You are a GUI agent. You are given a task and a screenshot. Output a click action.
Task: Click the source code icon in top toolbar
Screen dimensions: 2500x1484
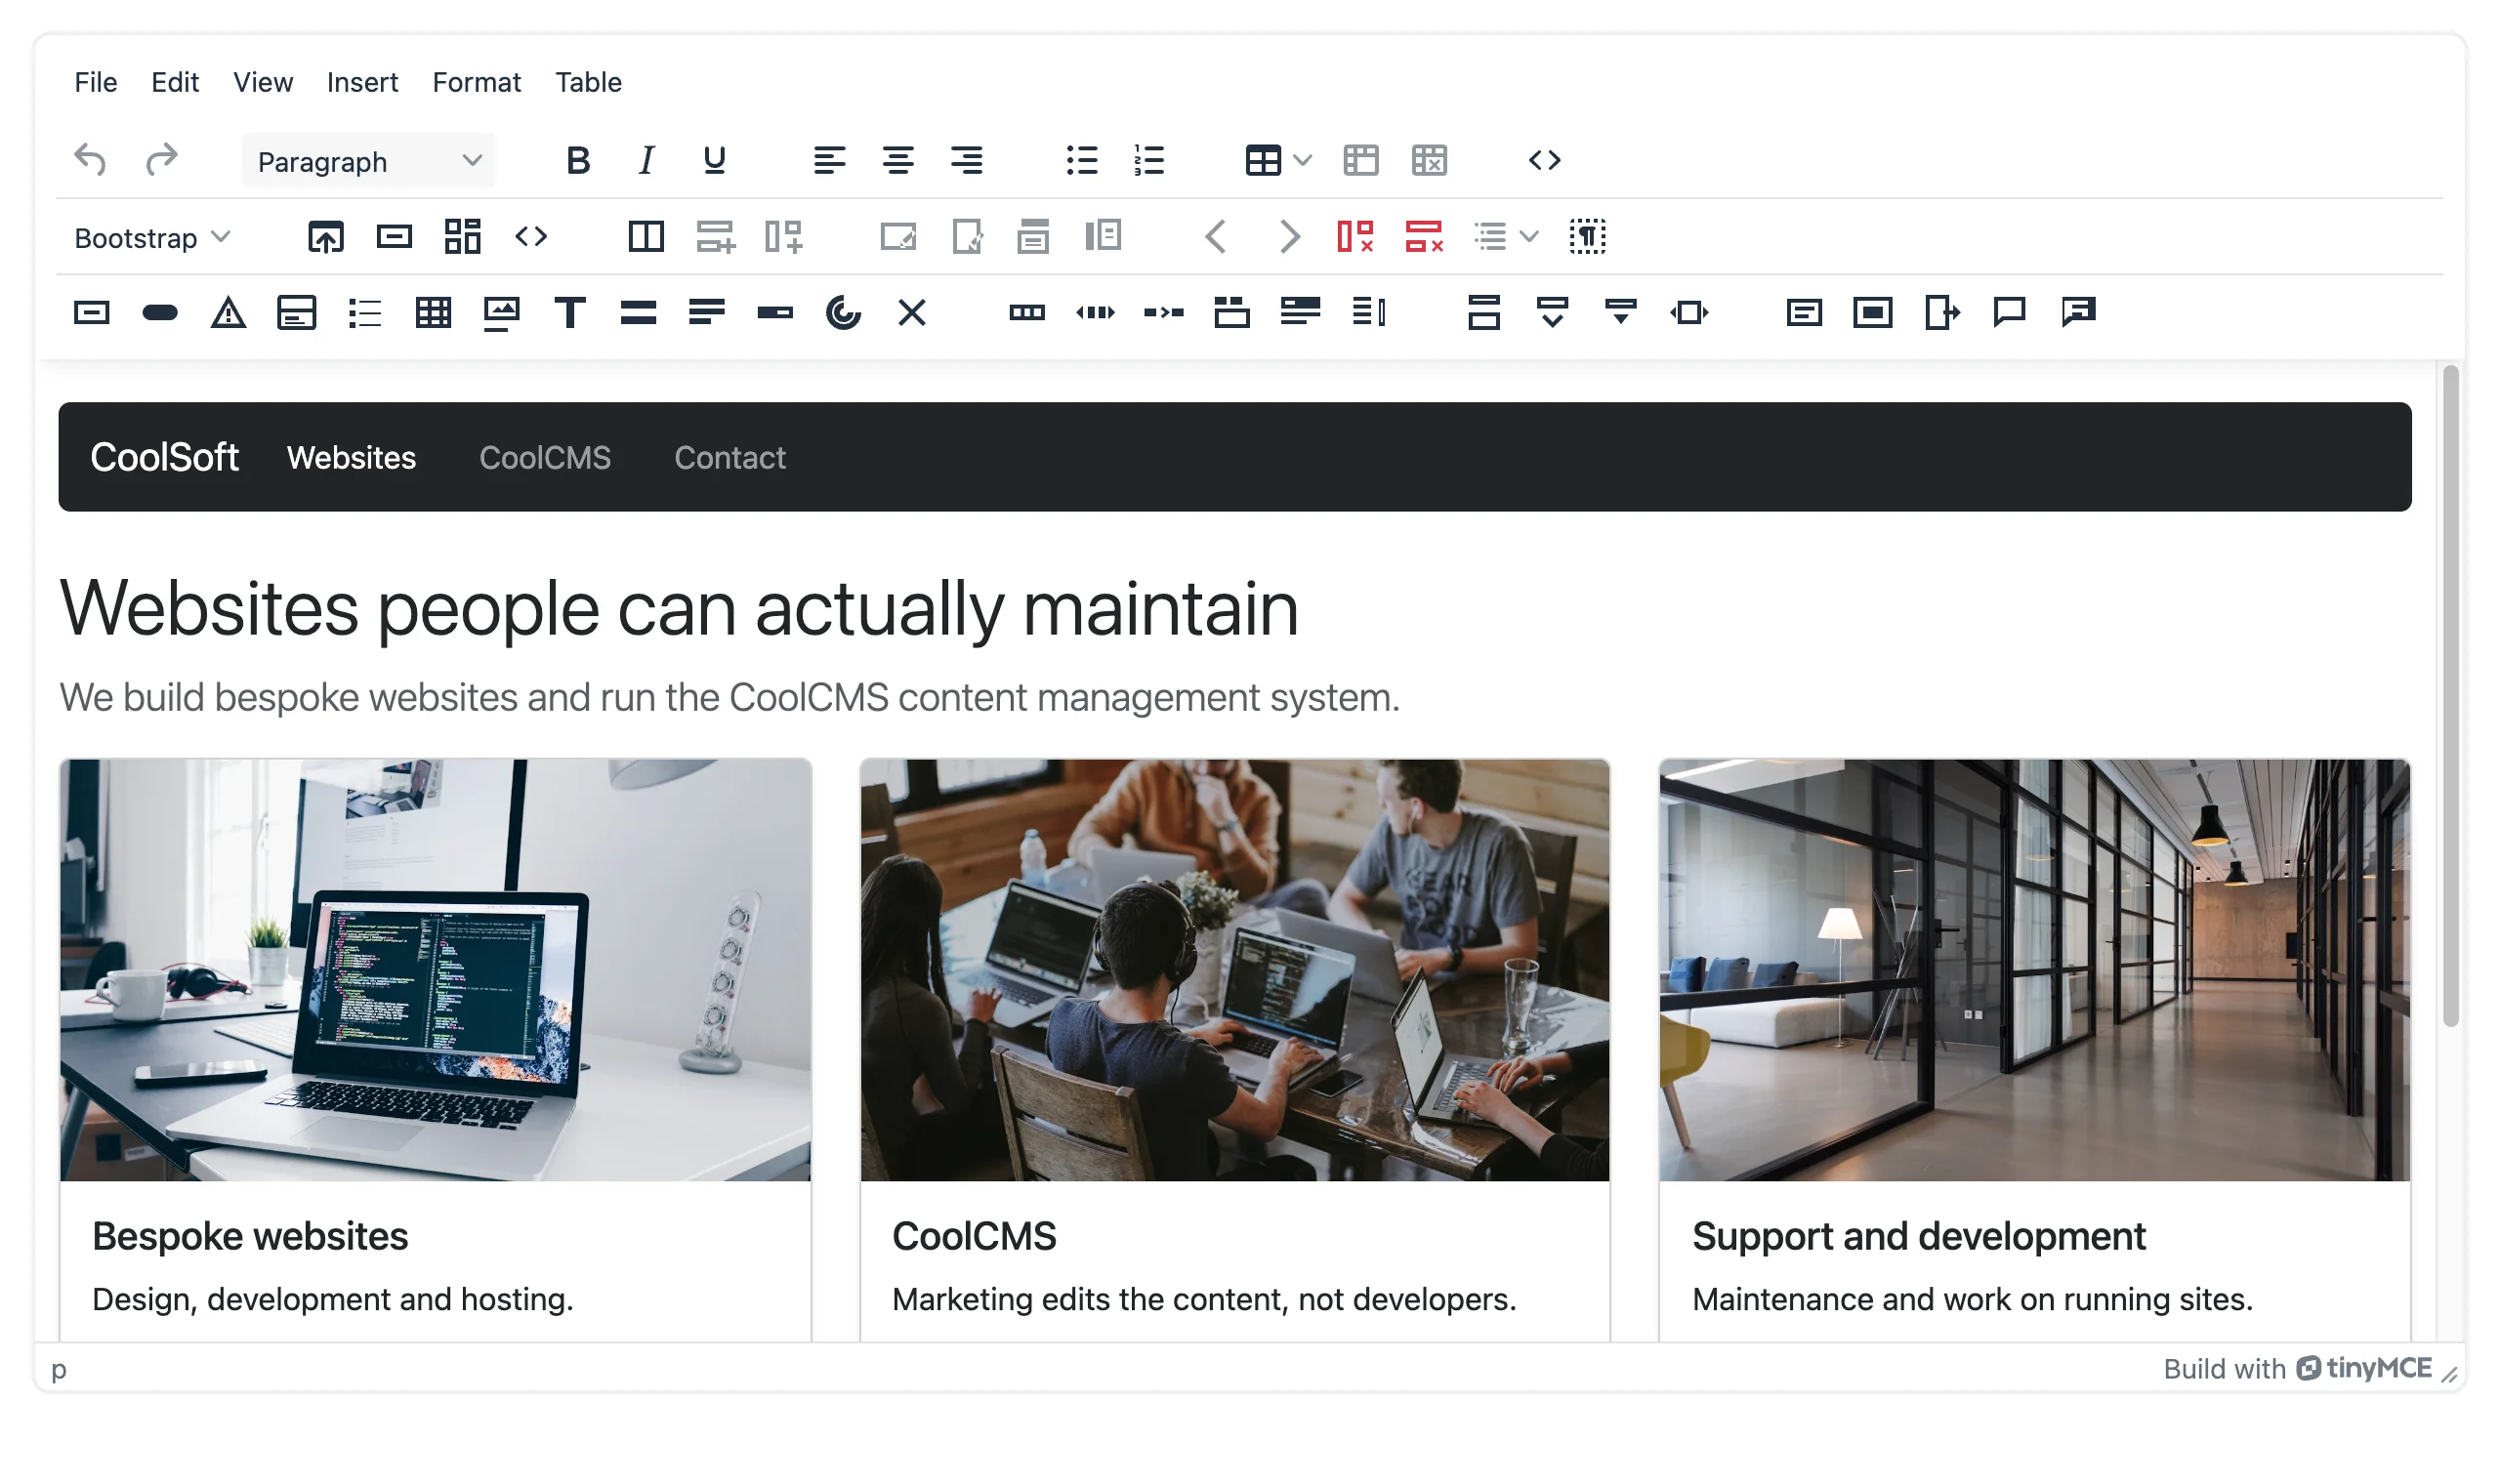coord(1544,160)
